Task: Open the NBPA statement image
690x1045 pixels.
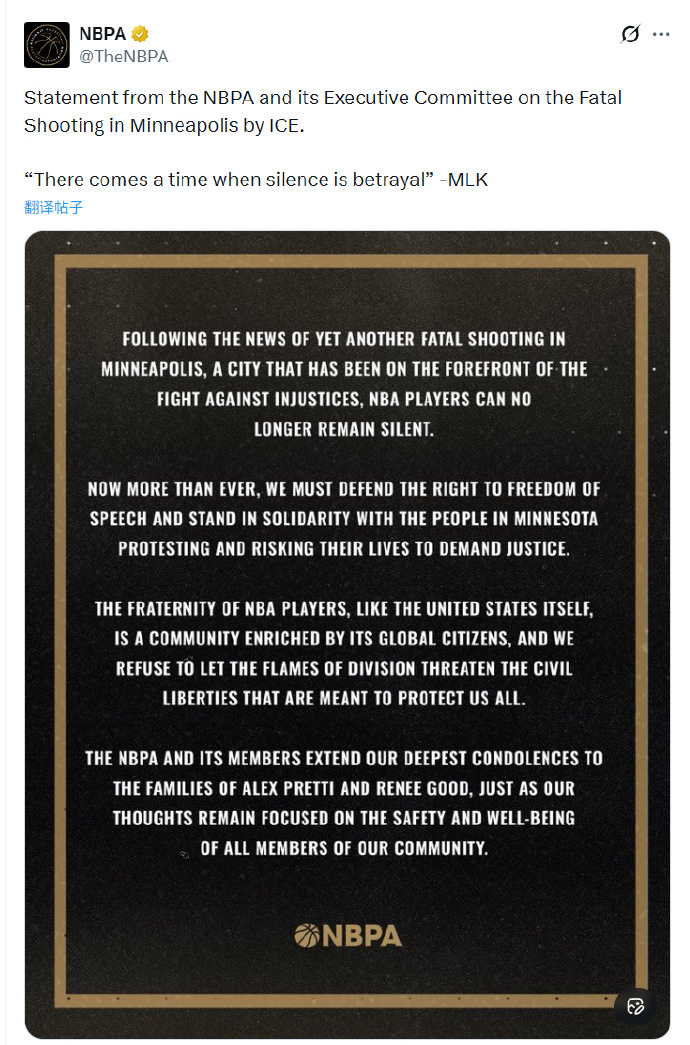Action: point(347,635)
